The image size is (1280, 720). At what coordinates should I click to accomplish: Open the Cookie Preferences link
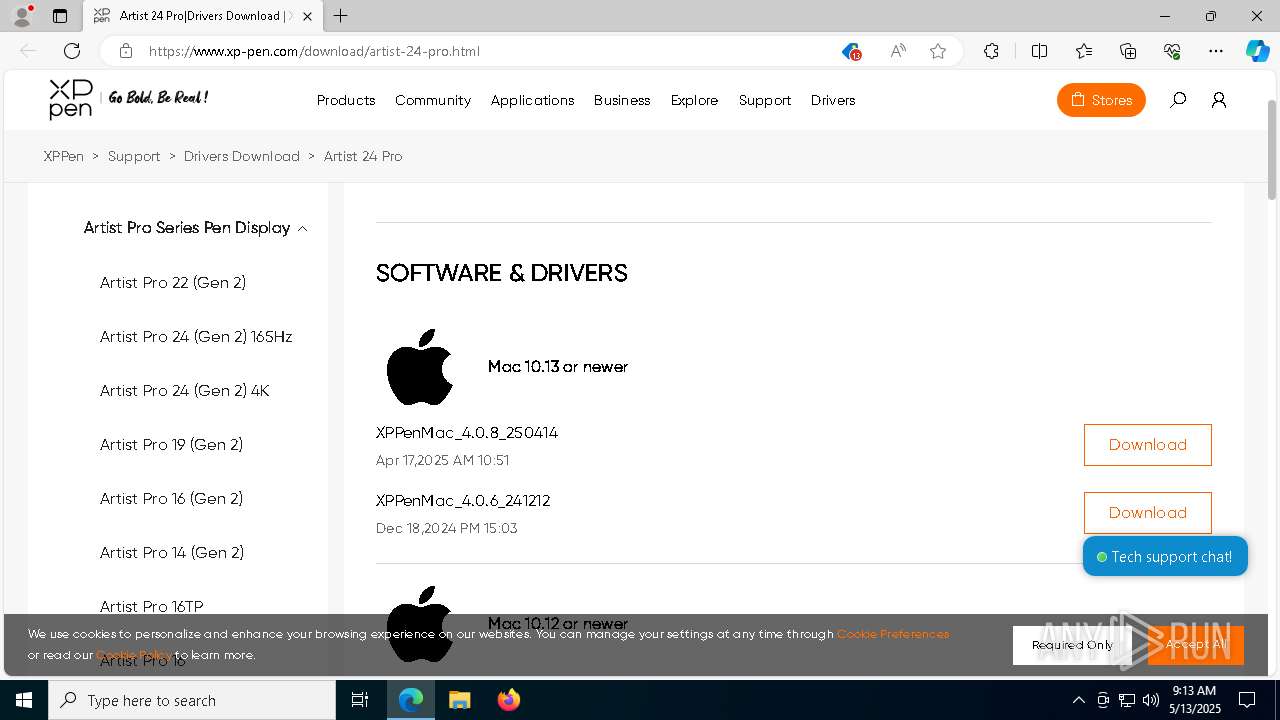coord(893,634)
